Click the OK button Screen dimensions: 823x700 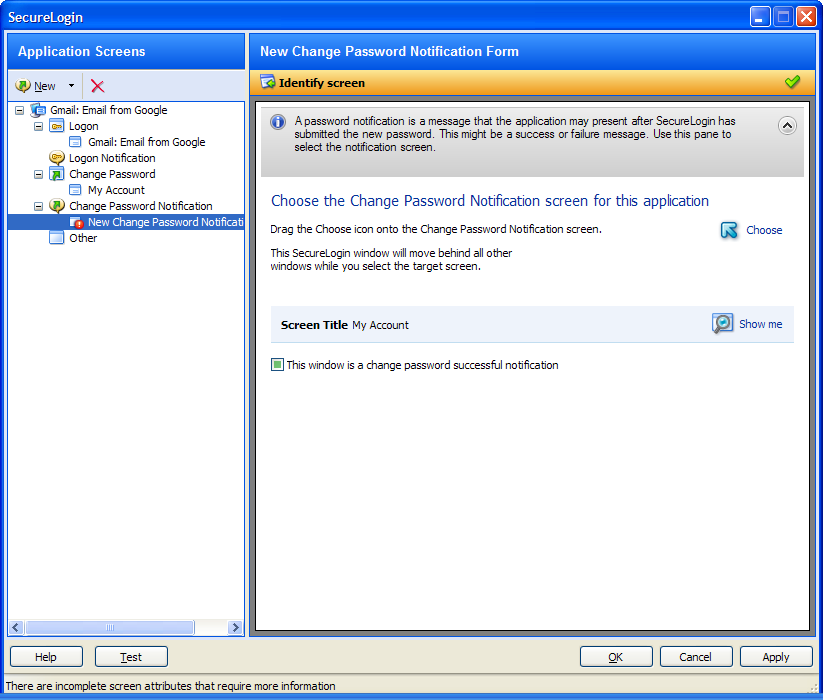[616, 656]
